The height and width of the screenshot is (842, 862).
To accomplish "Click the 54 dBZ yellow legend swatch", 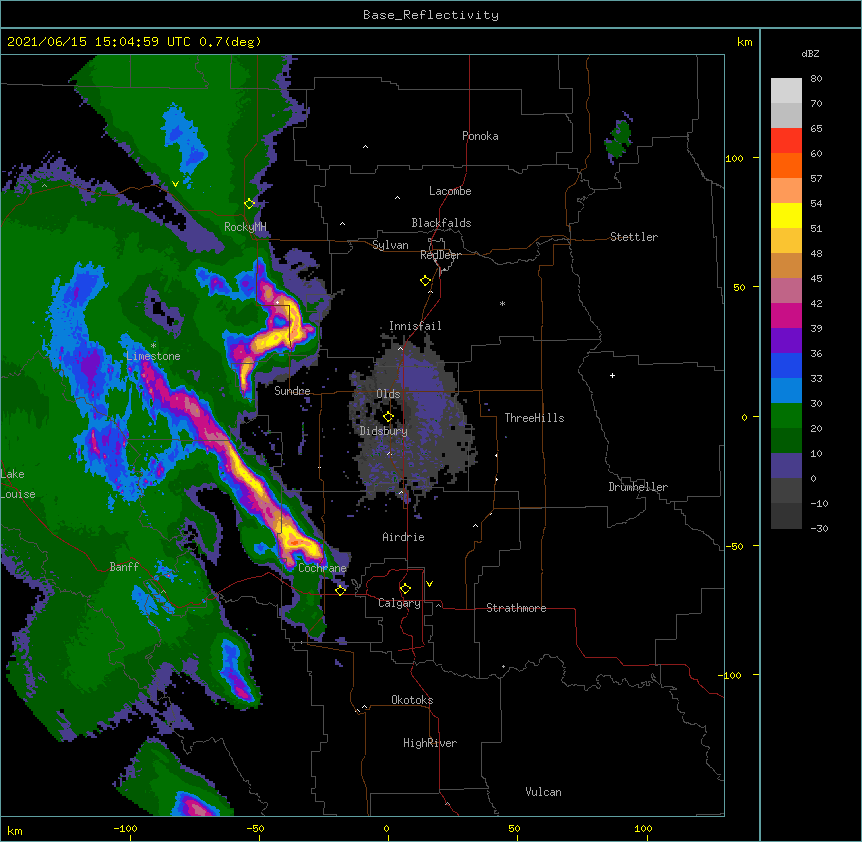I will point(786,215).
